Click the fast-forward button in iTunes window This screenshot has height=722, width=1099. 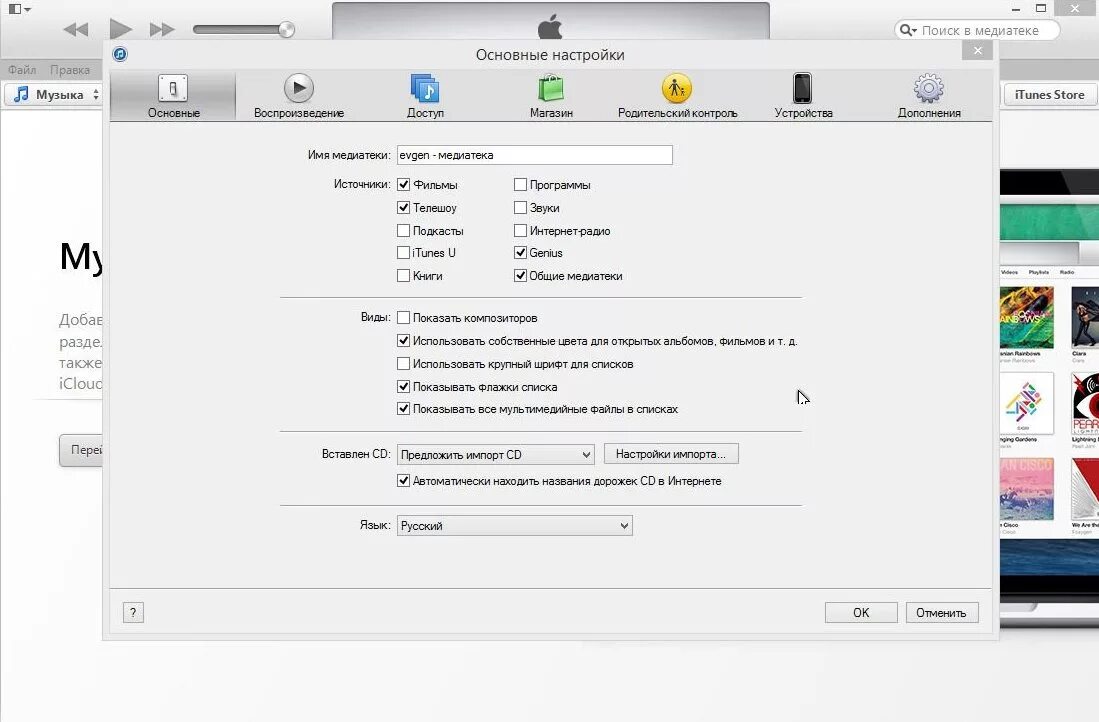162,29
